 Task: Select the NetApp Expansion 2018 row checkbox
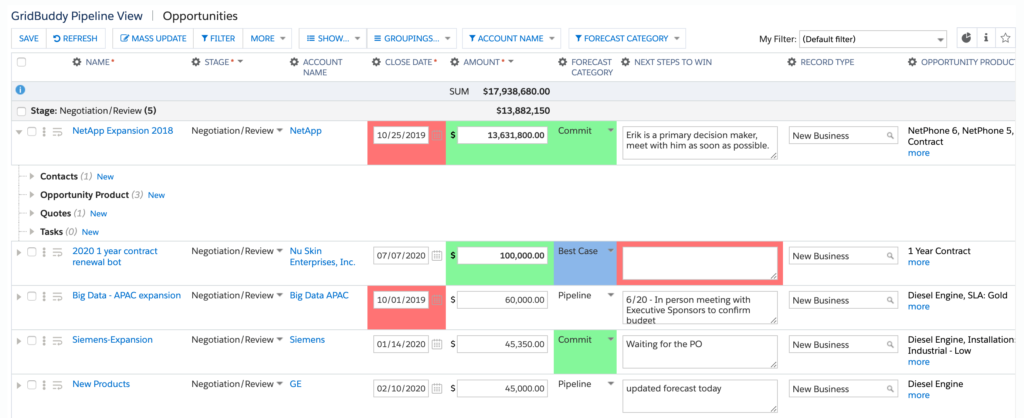pyautogui.click(x=31, y=131)
